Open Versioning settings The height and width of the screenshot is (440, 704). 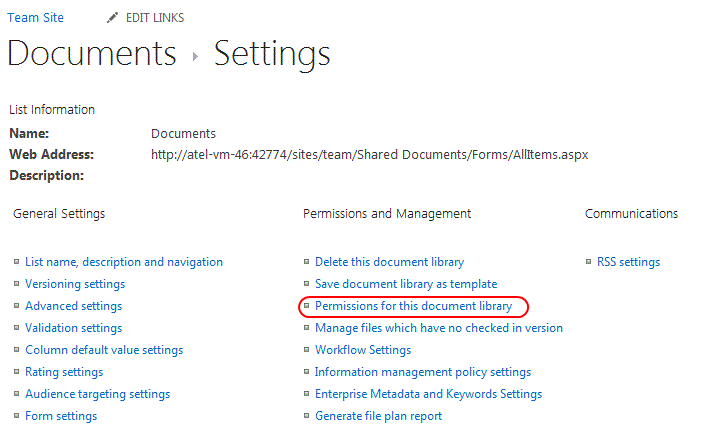tap(75, 284)
